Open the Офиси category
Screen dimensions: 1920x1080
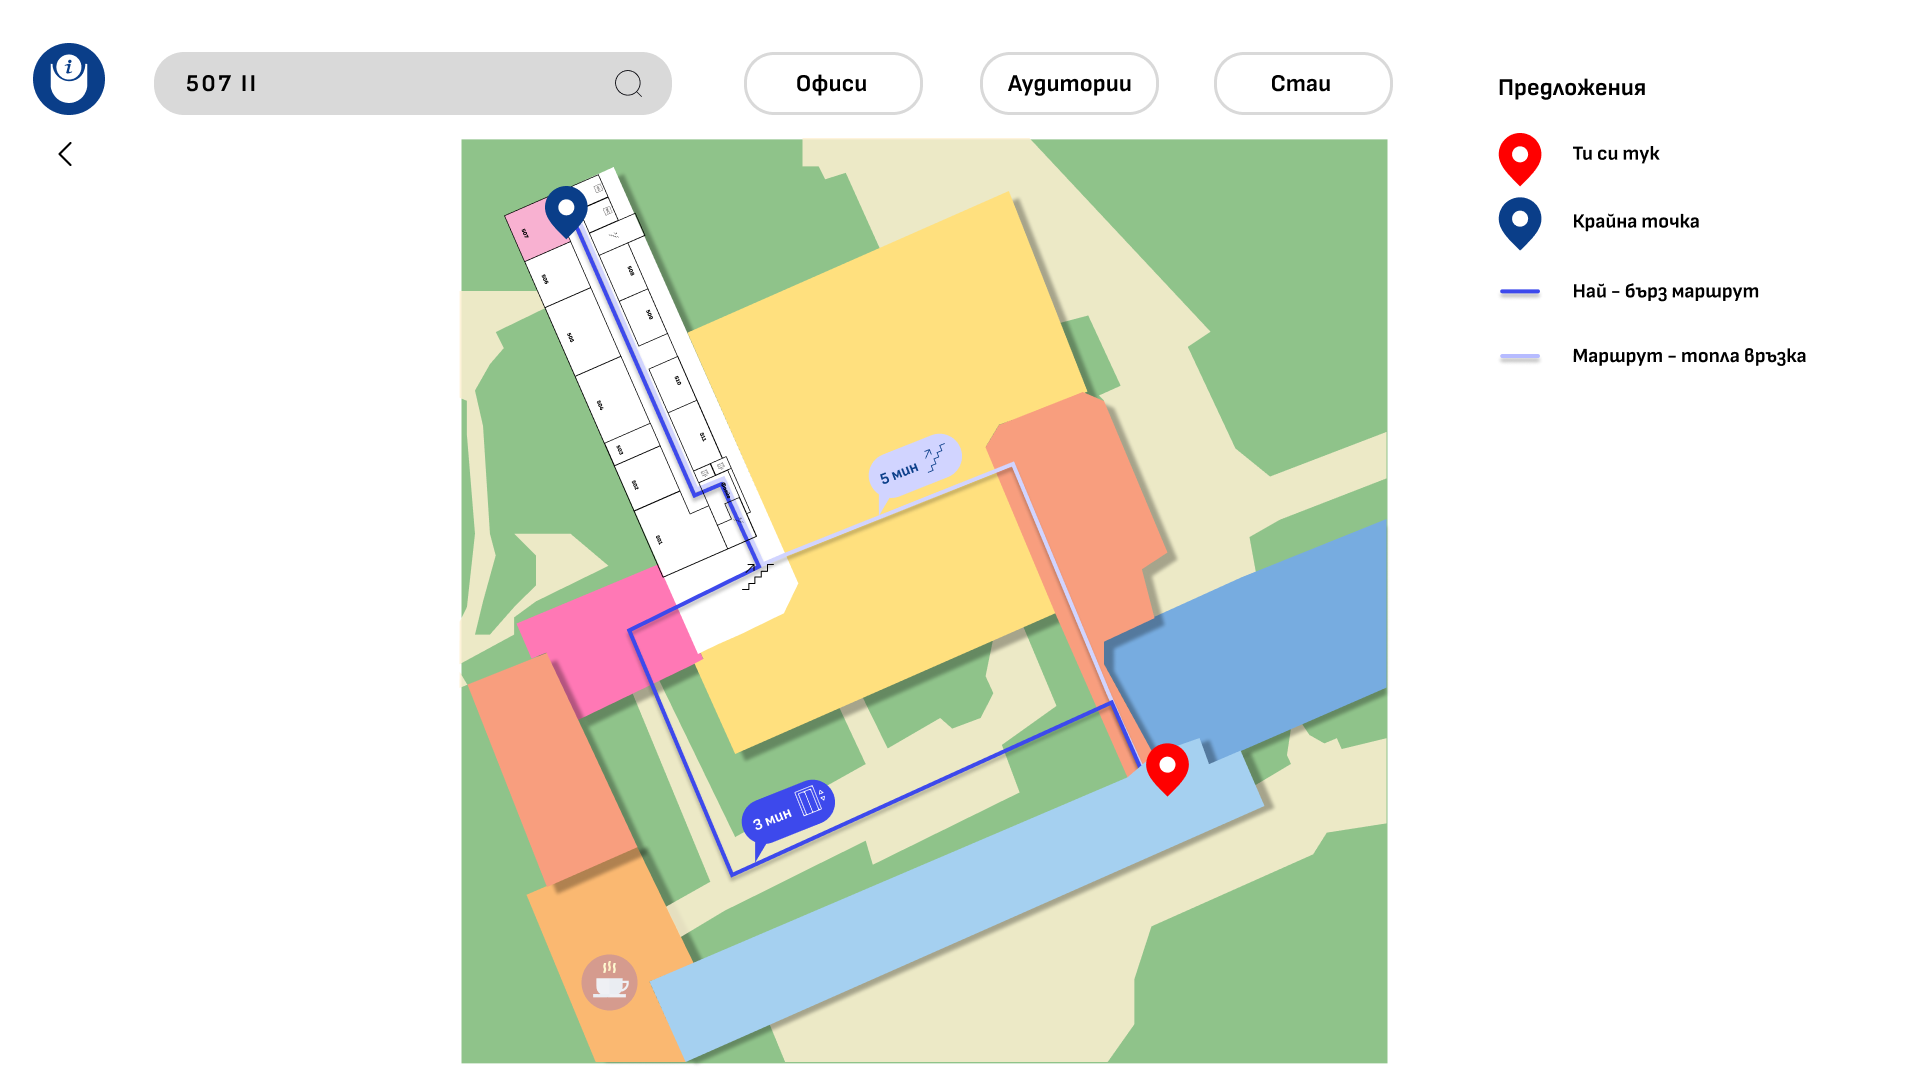pyautogui.click(x=832, y=84)
